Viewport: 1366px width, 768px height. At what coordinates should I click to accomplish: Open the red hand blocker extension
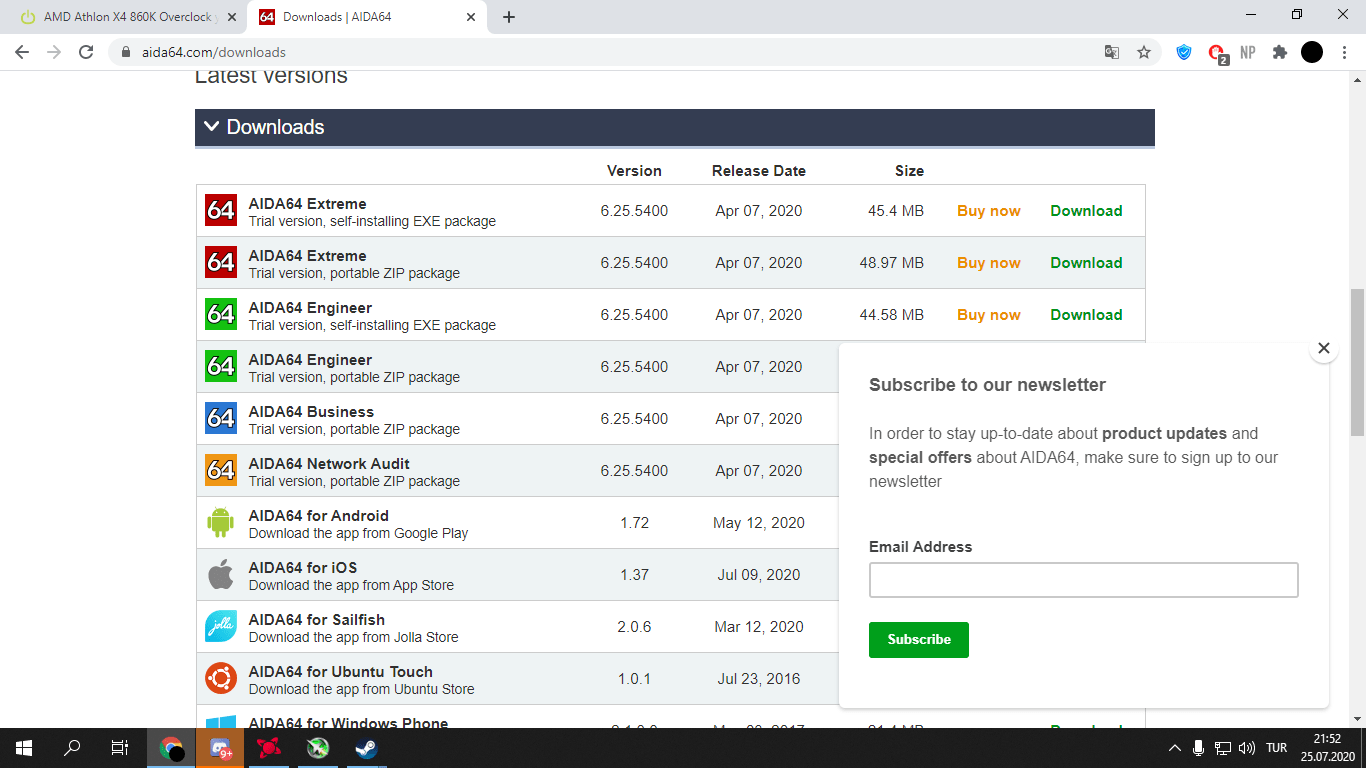[1217, 53]
